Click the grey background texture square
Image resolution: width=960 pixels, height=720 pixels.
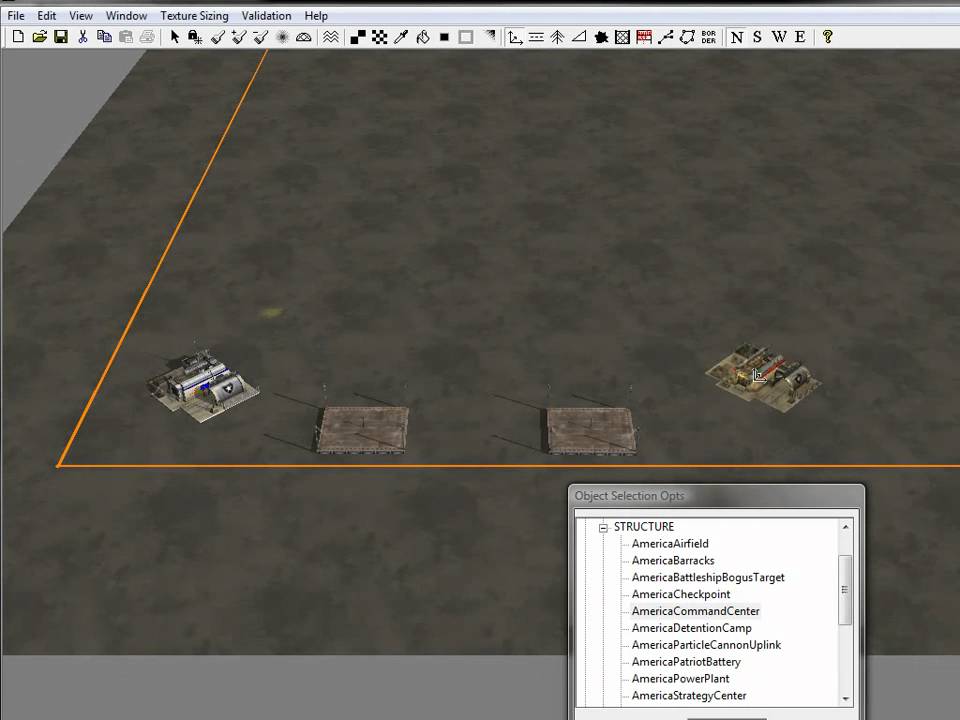coord(466,37)
